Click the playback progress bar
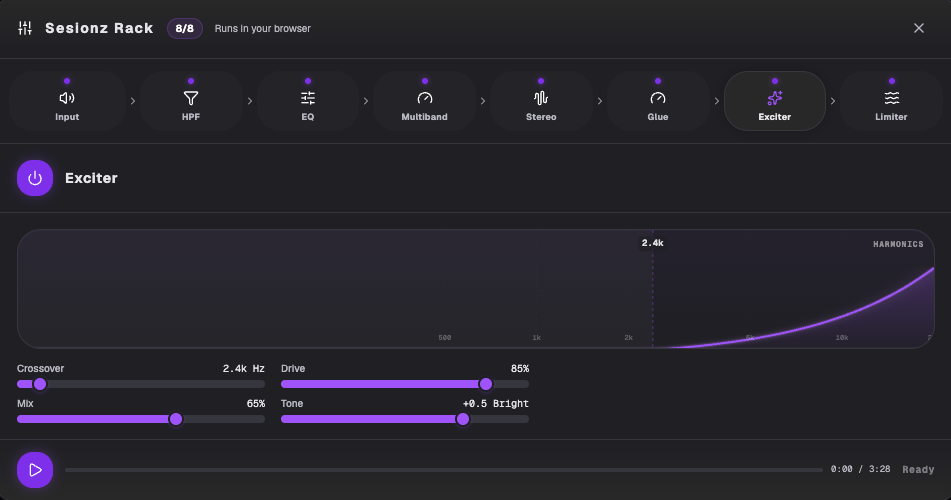This screenshot has width=951, height=500. 444,470
